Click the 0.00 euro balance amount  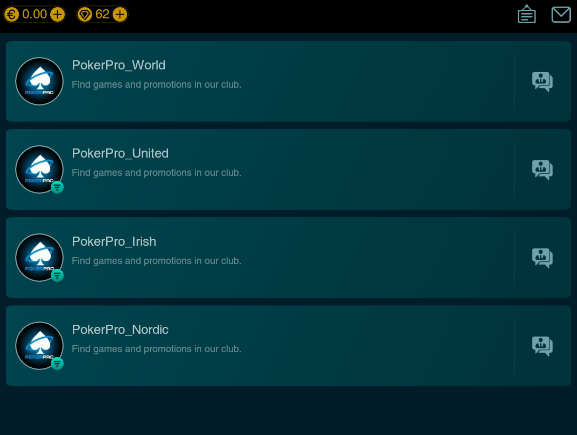coord(35,14)
